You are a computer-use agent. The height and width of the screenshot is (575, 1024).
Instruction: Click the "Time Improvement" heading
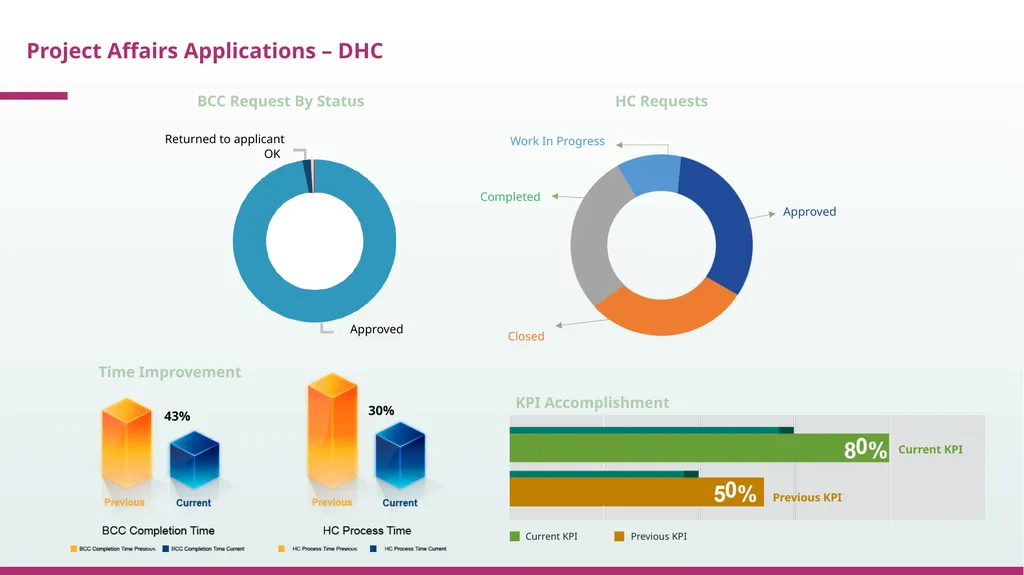[x=170, y=372]
